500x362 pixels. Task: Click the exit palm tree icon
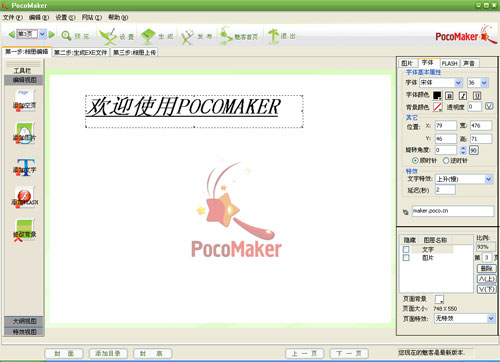pyautogui.click(x=273, y=36)
